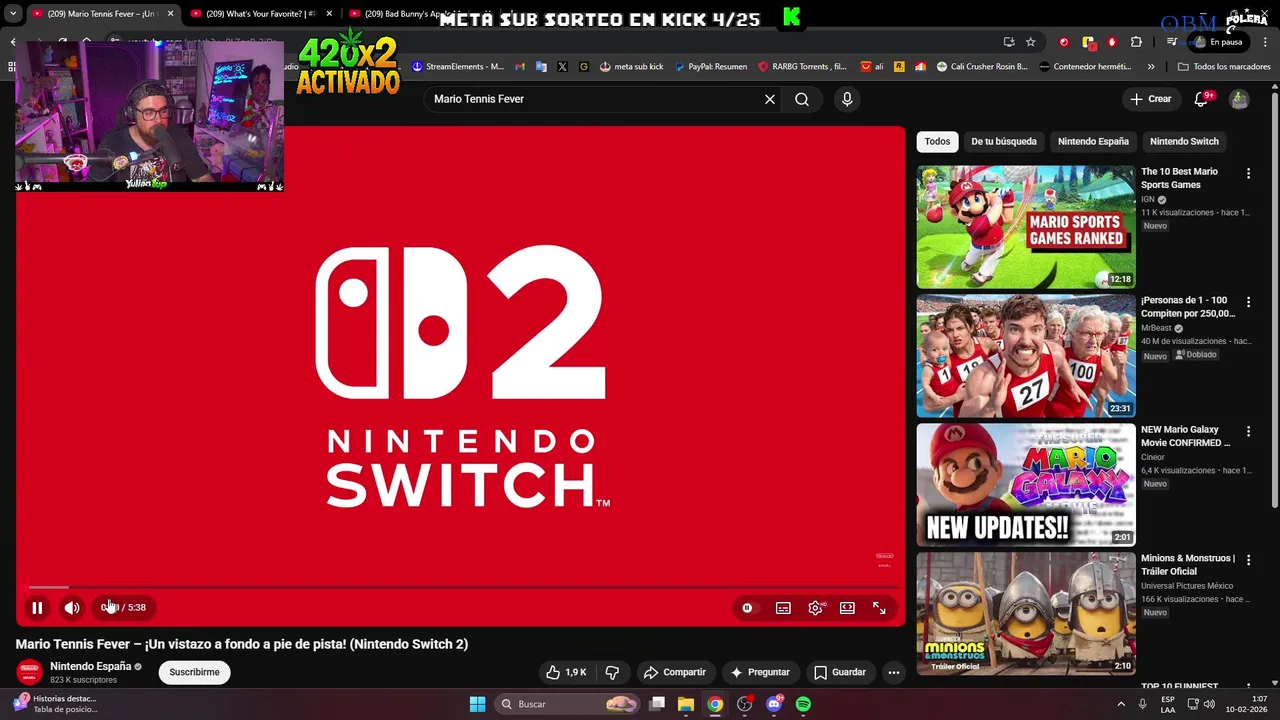Open the RARBG Torrents bookmark
Viewport: 1280px width, 720px height.
802,67
